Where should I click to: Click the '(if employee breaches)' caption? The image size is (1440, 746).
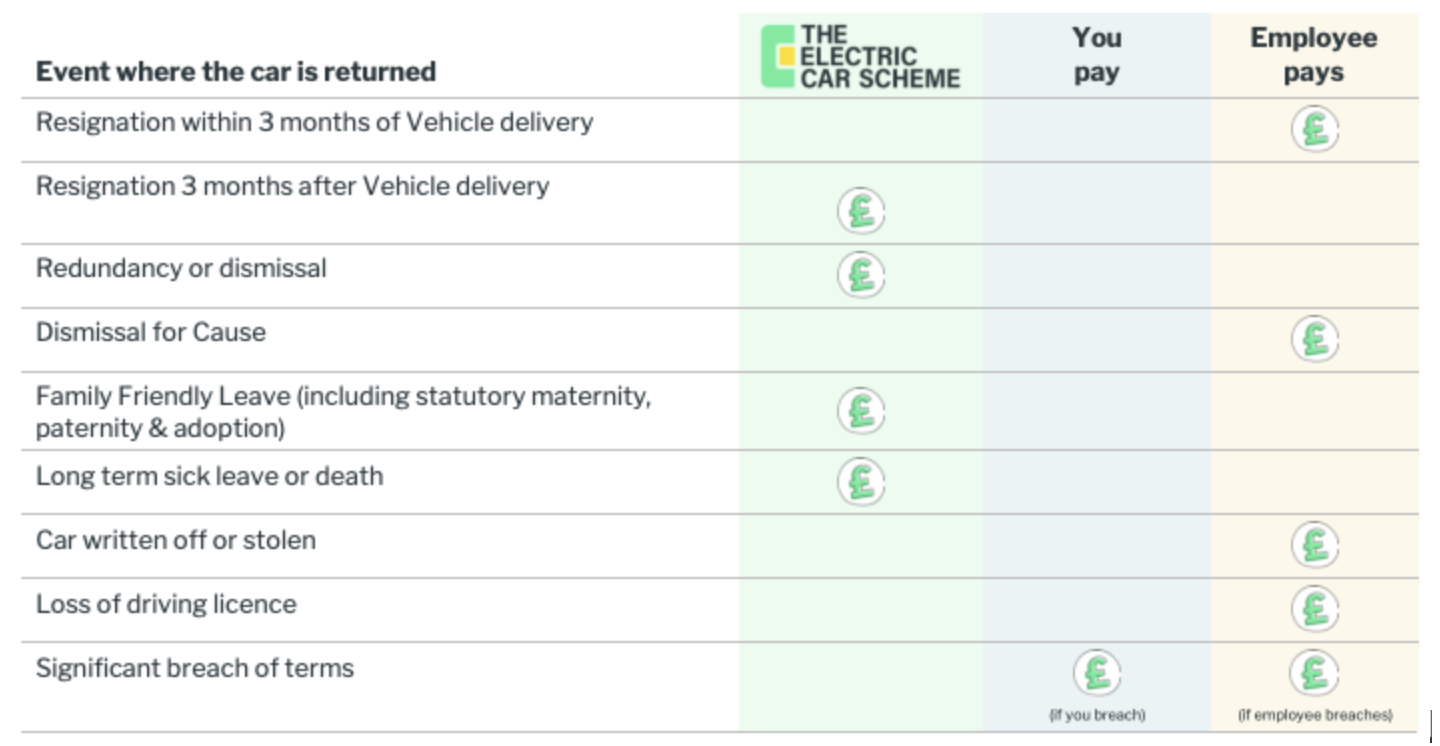click(1315, 716)
